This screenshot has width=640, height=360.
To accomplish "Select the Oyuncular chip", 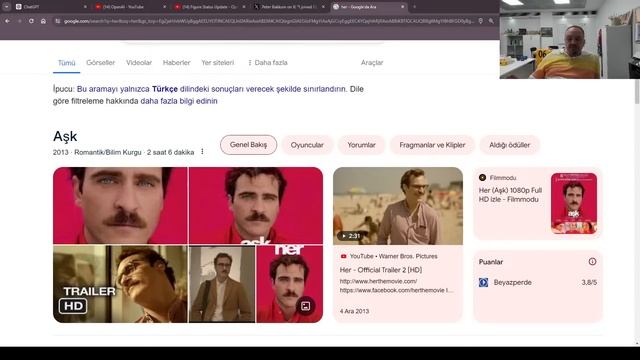I will click(307, 145).
